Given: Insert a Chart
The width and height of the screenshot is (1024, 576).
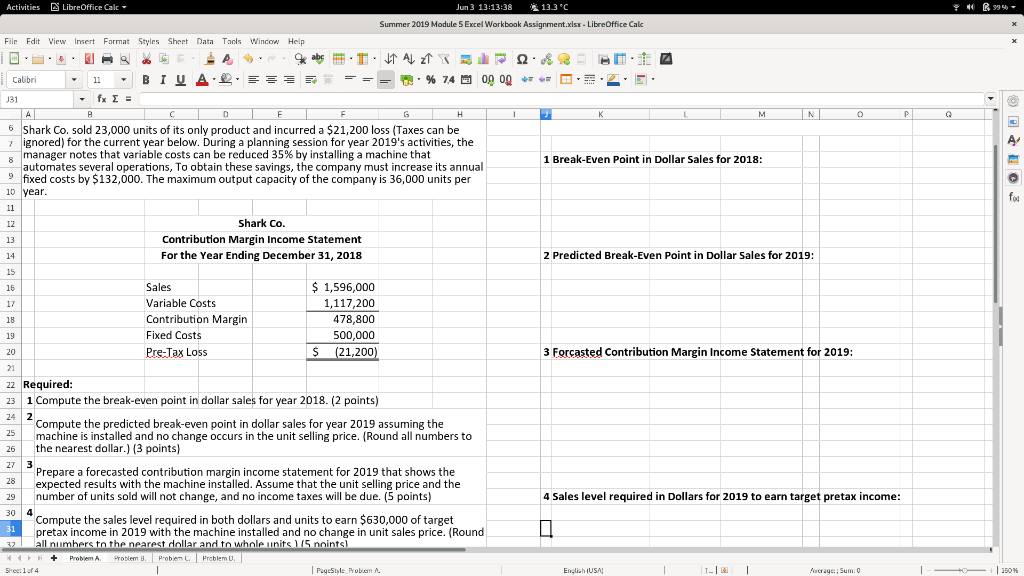Looking at the screenshot, I should [483, 58].
